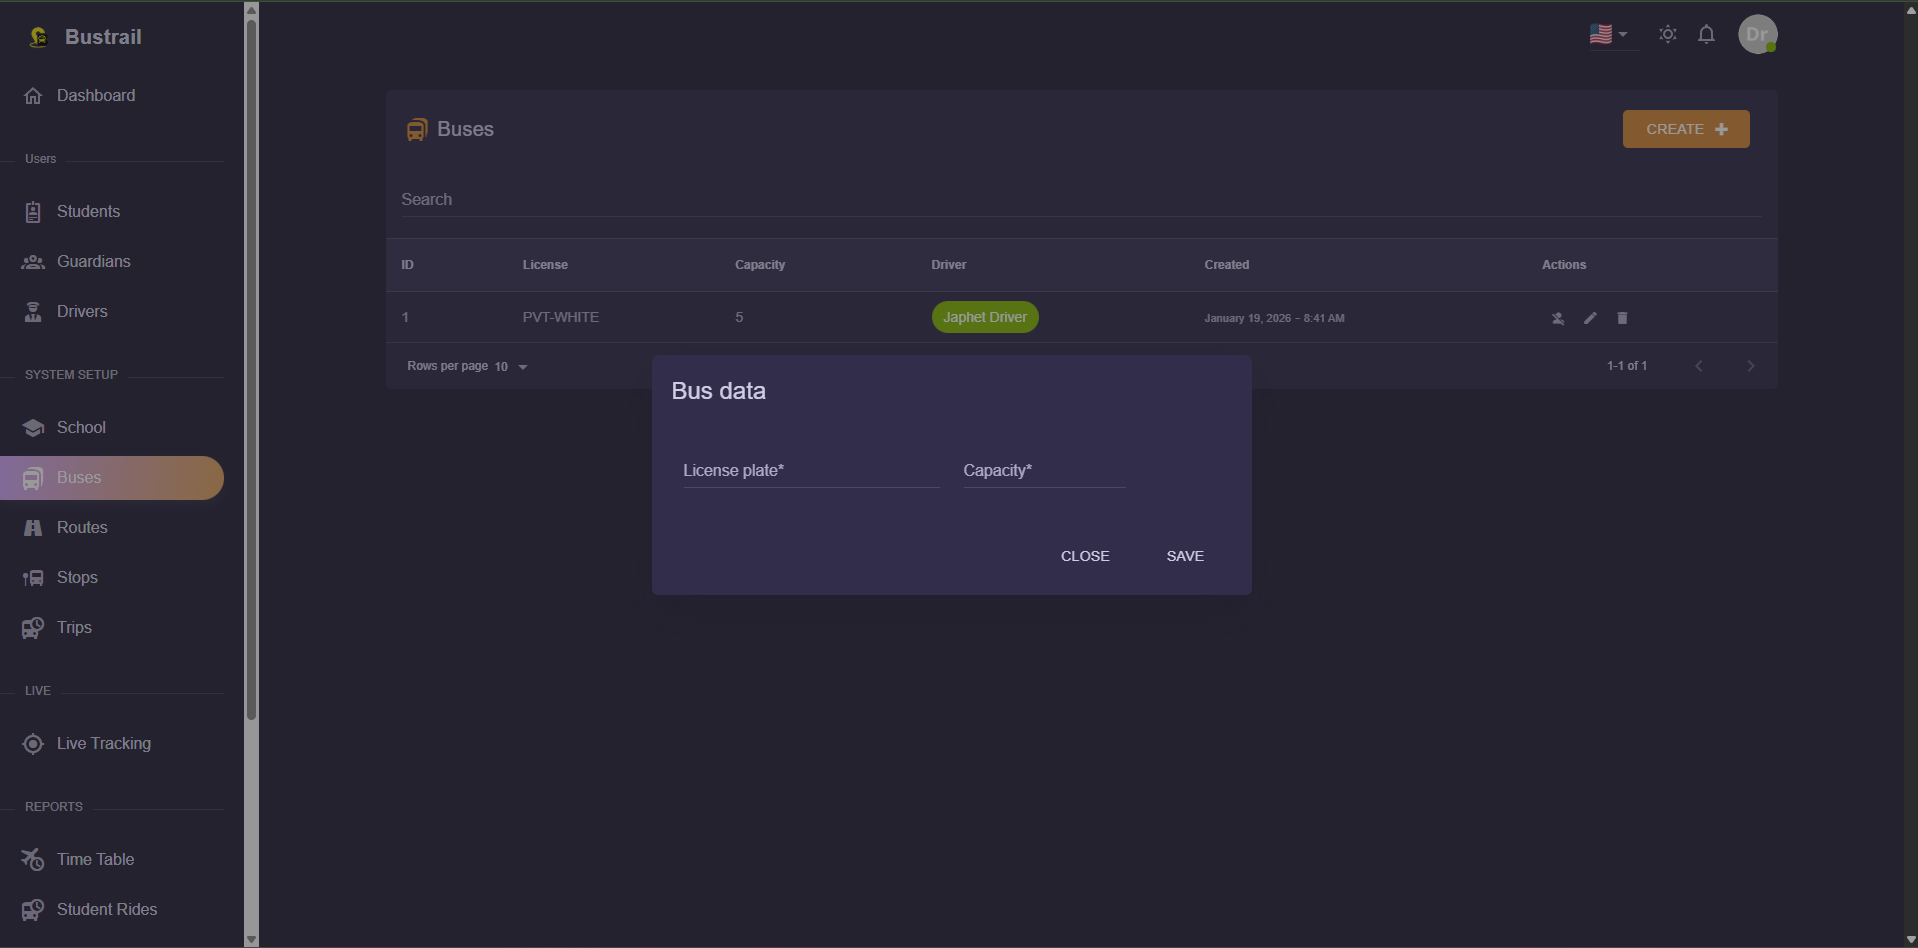This screenshot has width=1918, height=948.
Task: Navigate to the Time Table report
Action: point(95,860)
